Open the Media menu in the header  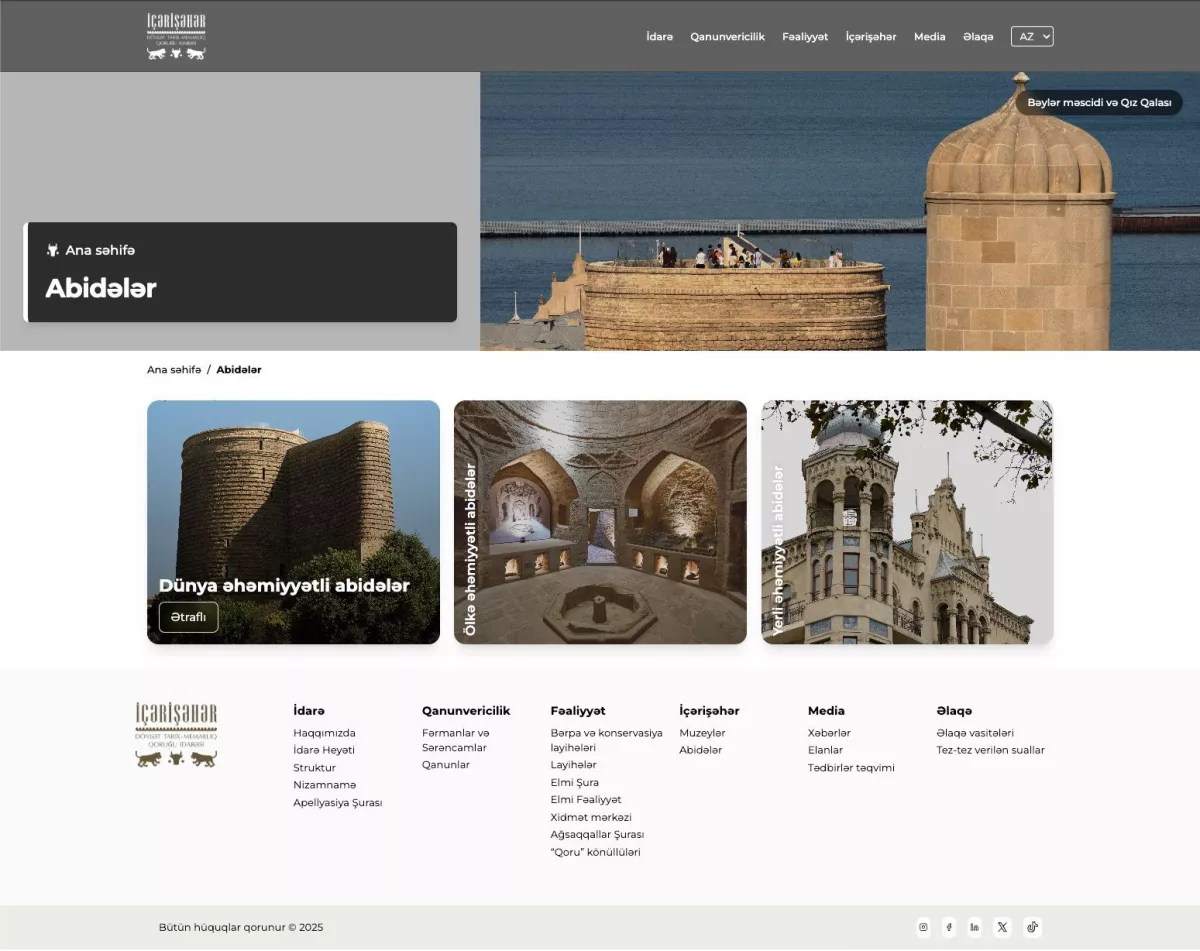click(929, 37)
